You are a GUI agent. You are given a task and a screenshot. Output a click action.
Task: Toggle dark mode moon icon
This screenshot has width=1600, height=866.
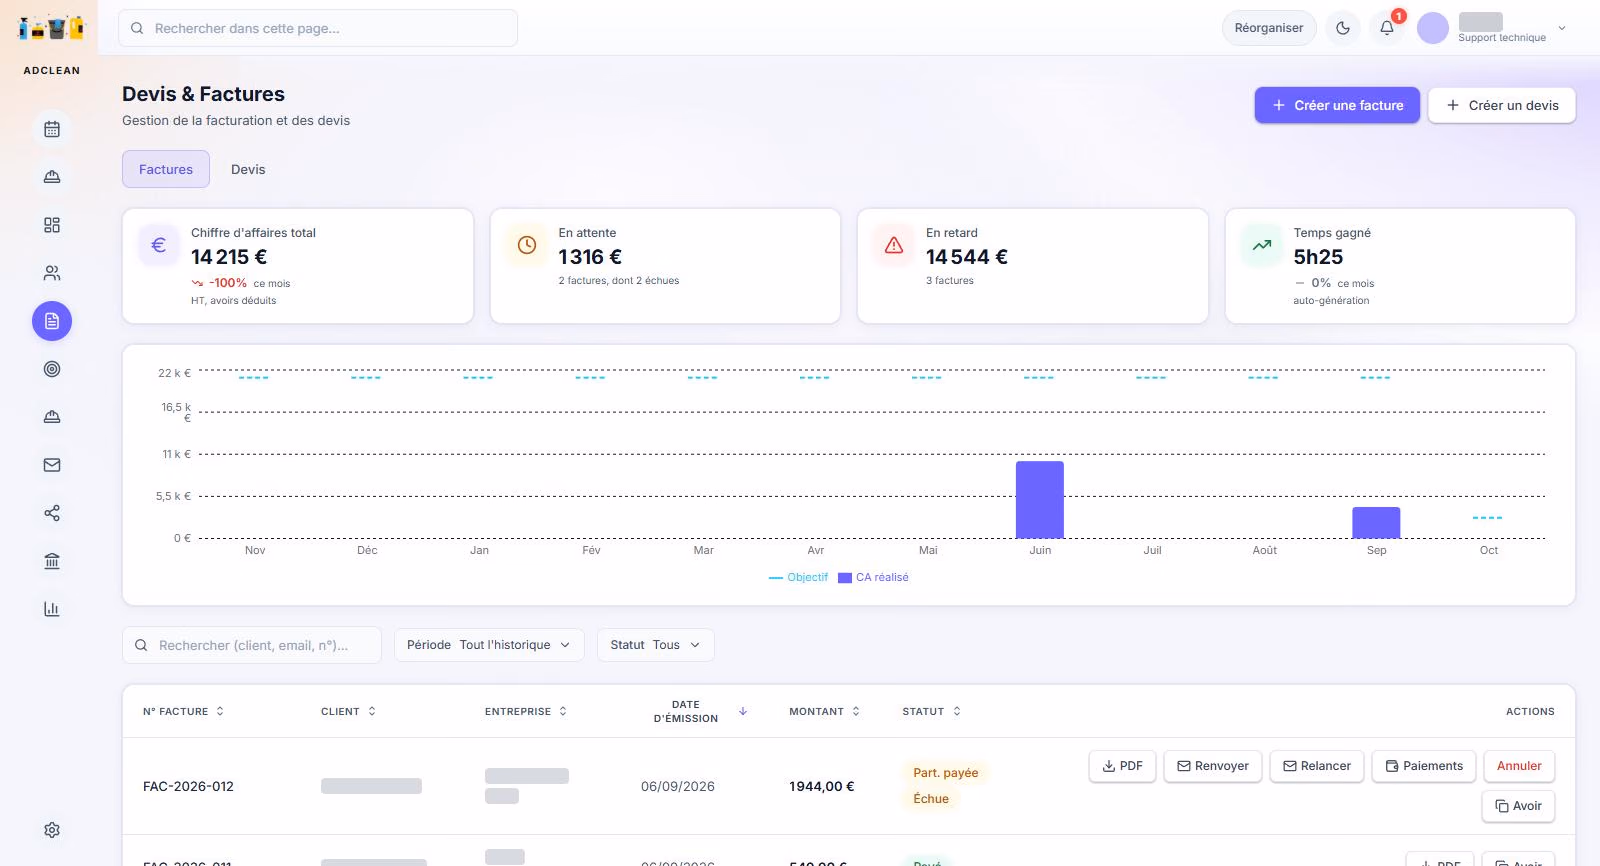1343,28
